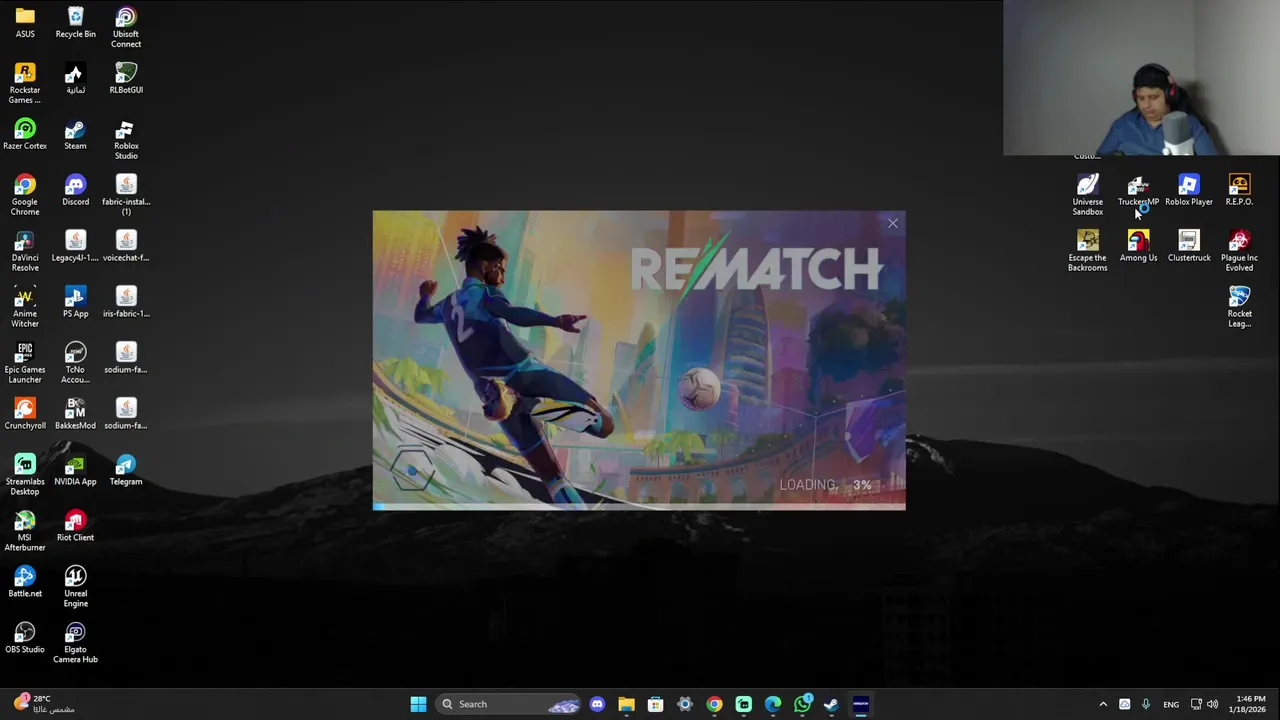This screenshot has width=1280, height=720.
Task: Open the ENG language input switcher
Action: pos(1171,704)
